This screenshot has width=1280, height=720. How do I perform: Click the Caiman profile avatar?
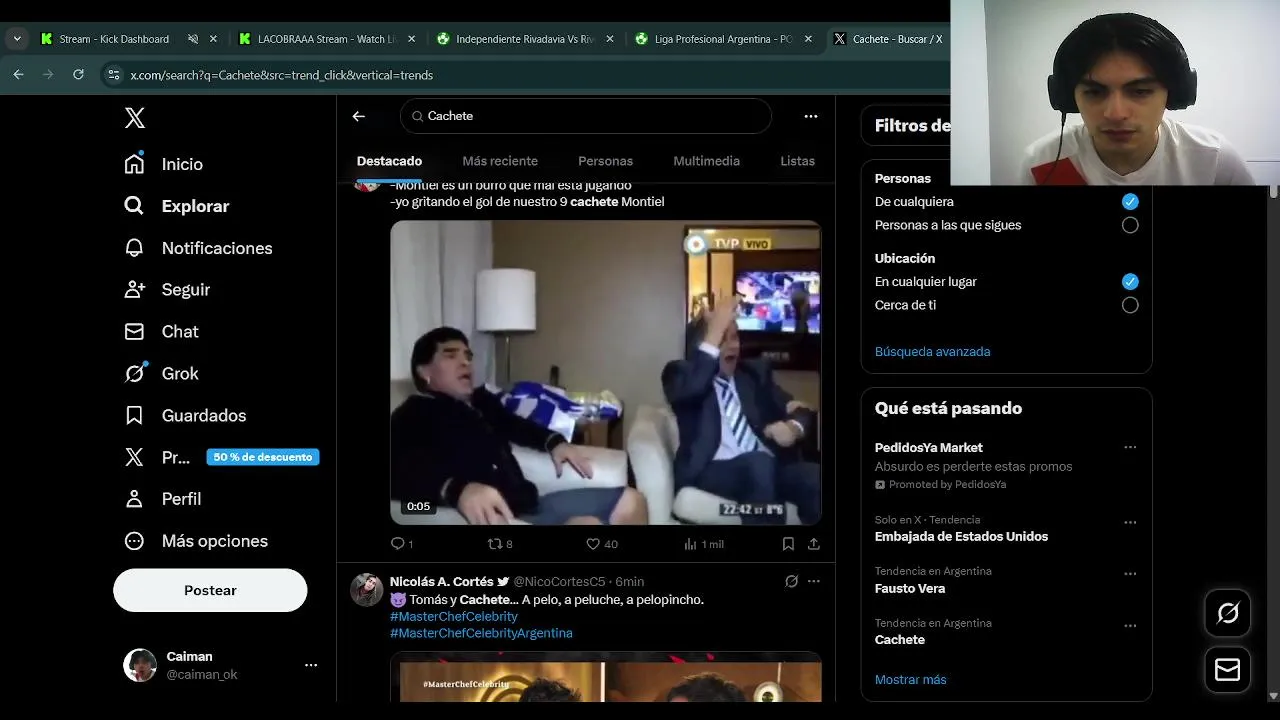click(x=139, y=665)
